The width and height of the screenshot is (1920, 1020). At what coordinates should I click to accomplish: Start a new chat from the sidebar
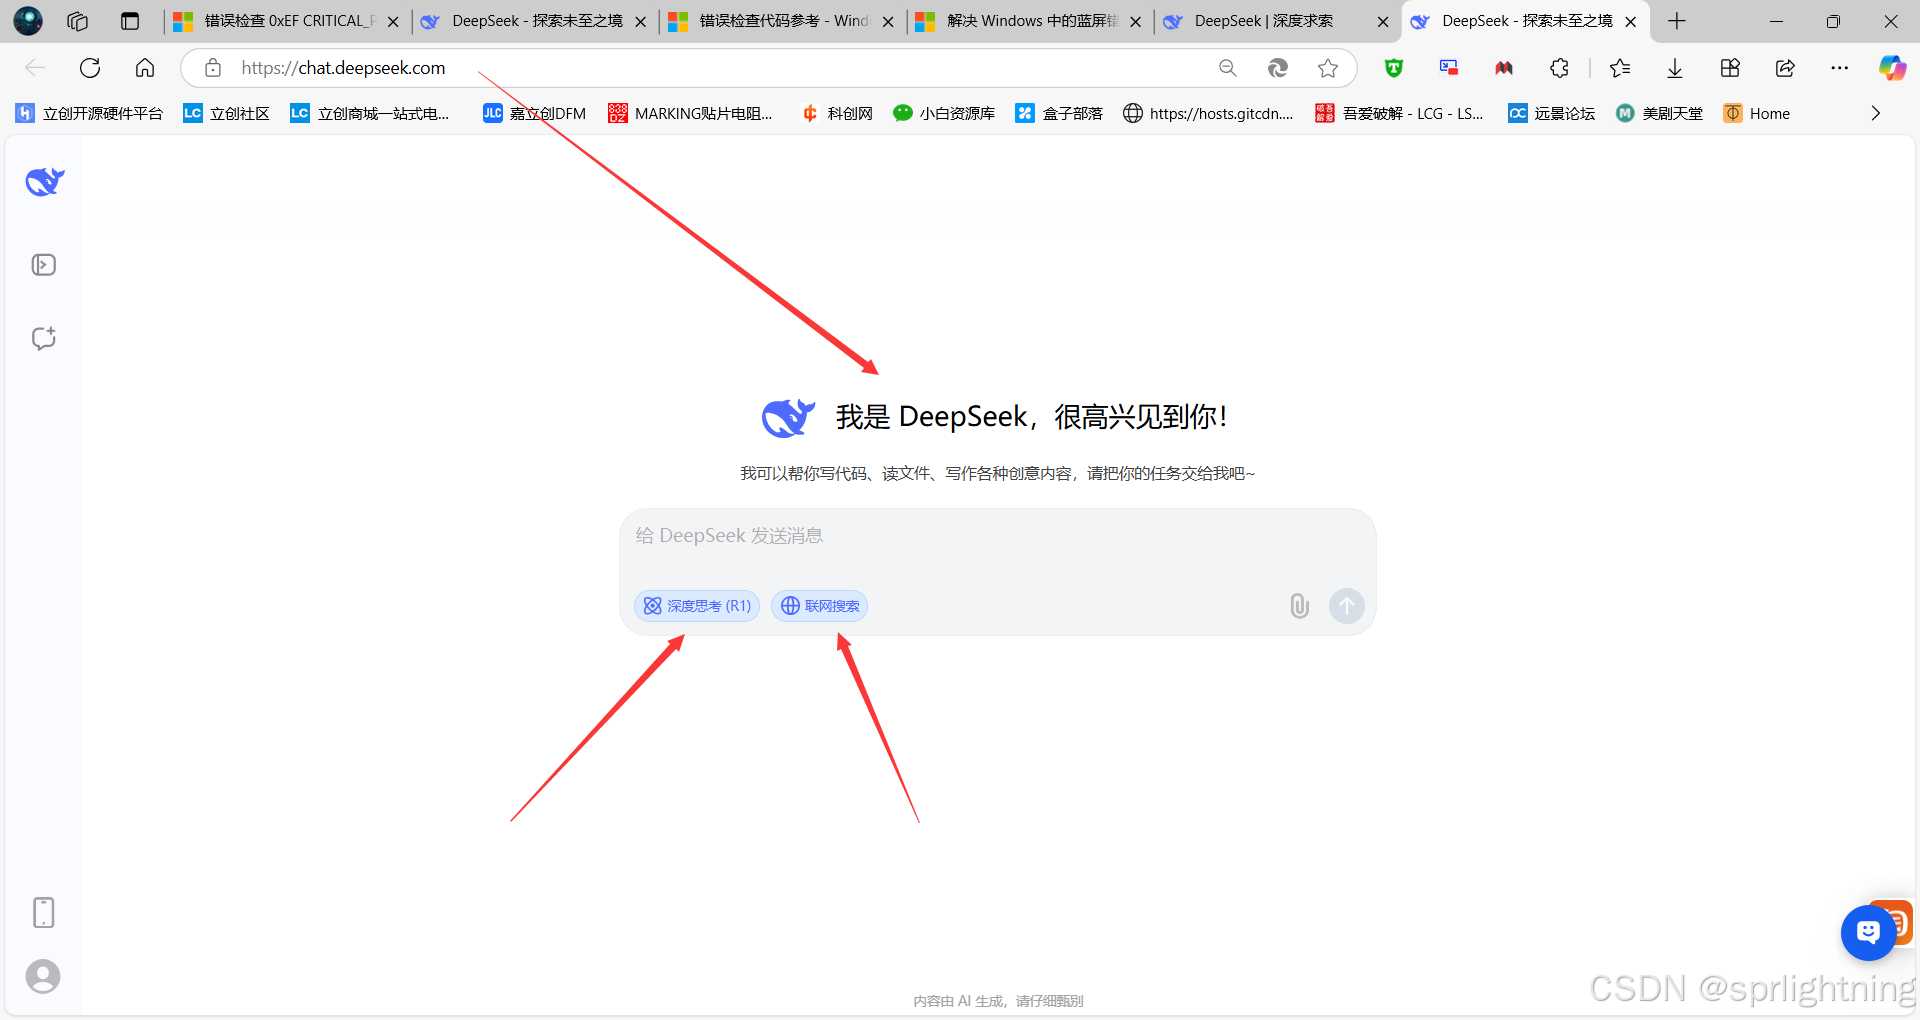pyautogui.click(x=44, y=338)
